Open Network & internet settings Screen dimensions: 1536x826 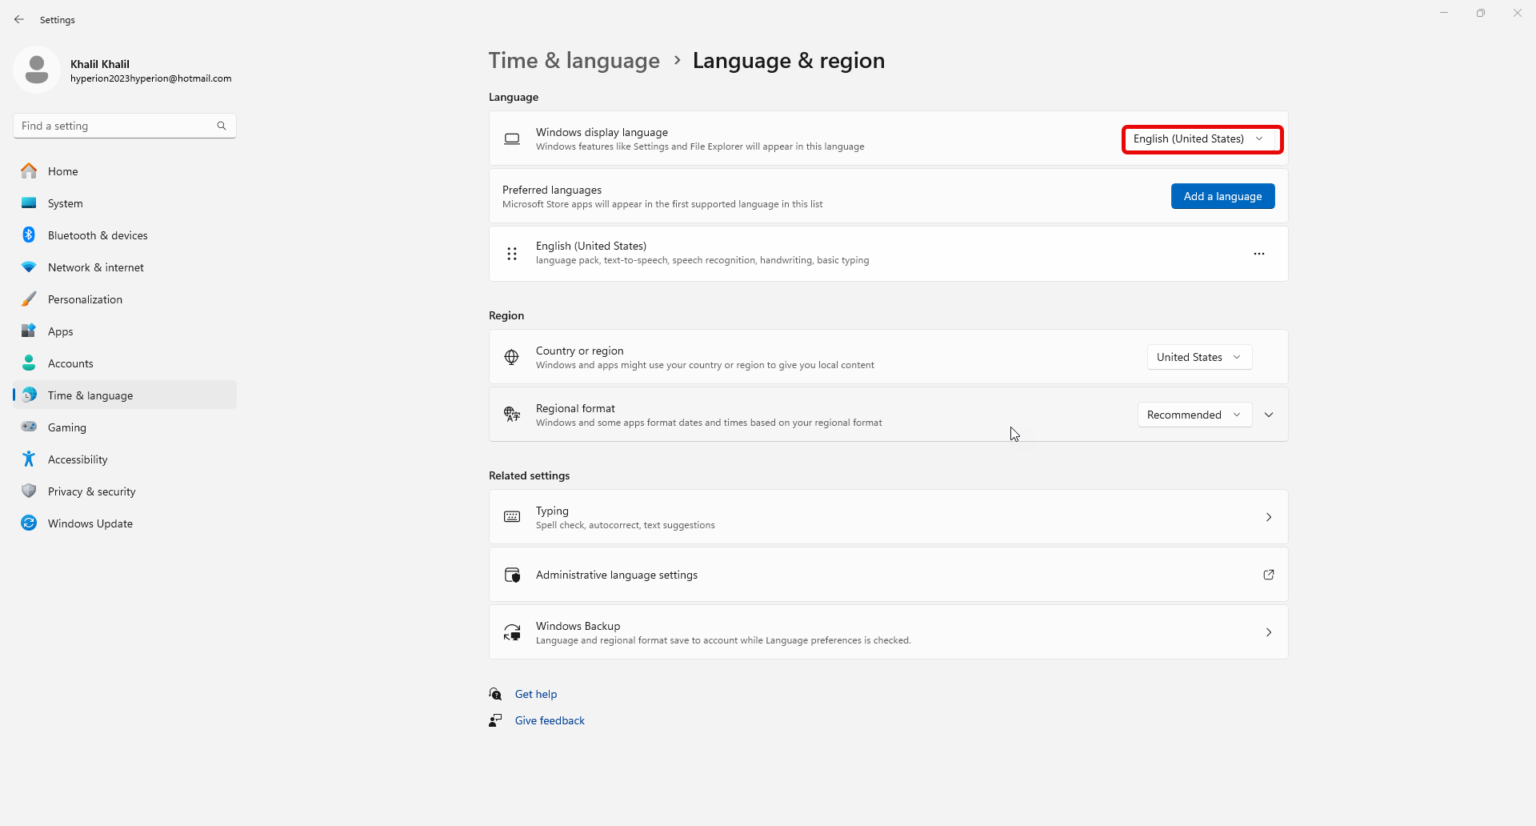[x=95, y=267]
